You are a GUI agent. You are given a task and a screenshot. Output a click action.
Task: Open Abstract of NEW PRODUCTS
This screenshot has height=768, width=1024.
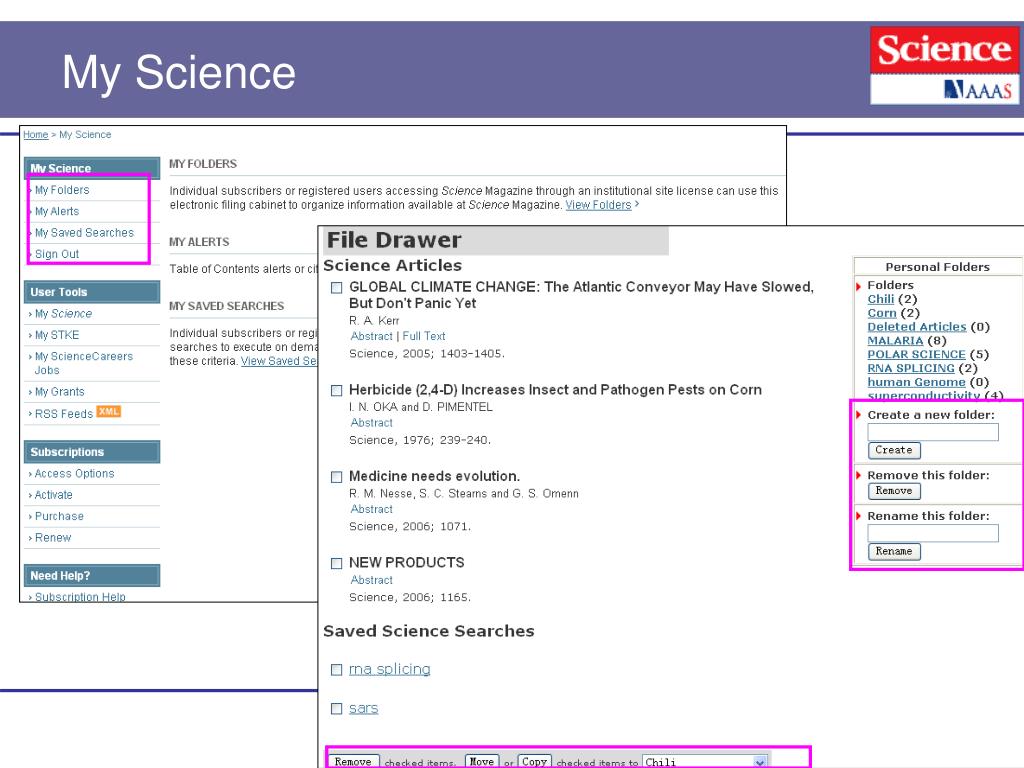click(372, 580)
